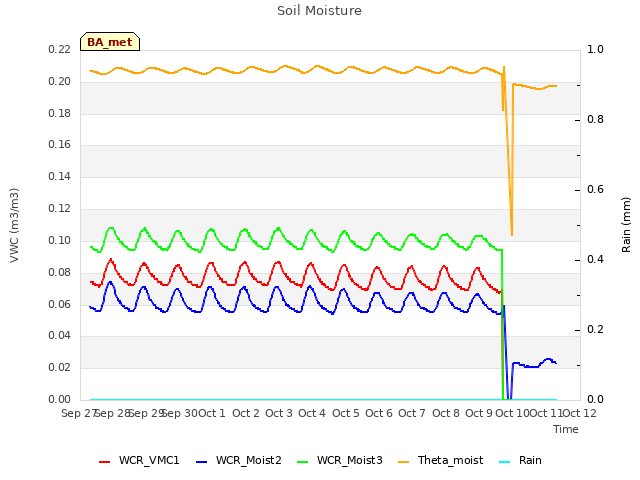Click the Oct 6 date tick label

click(379, 413)
